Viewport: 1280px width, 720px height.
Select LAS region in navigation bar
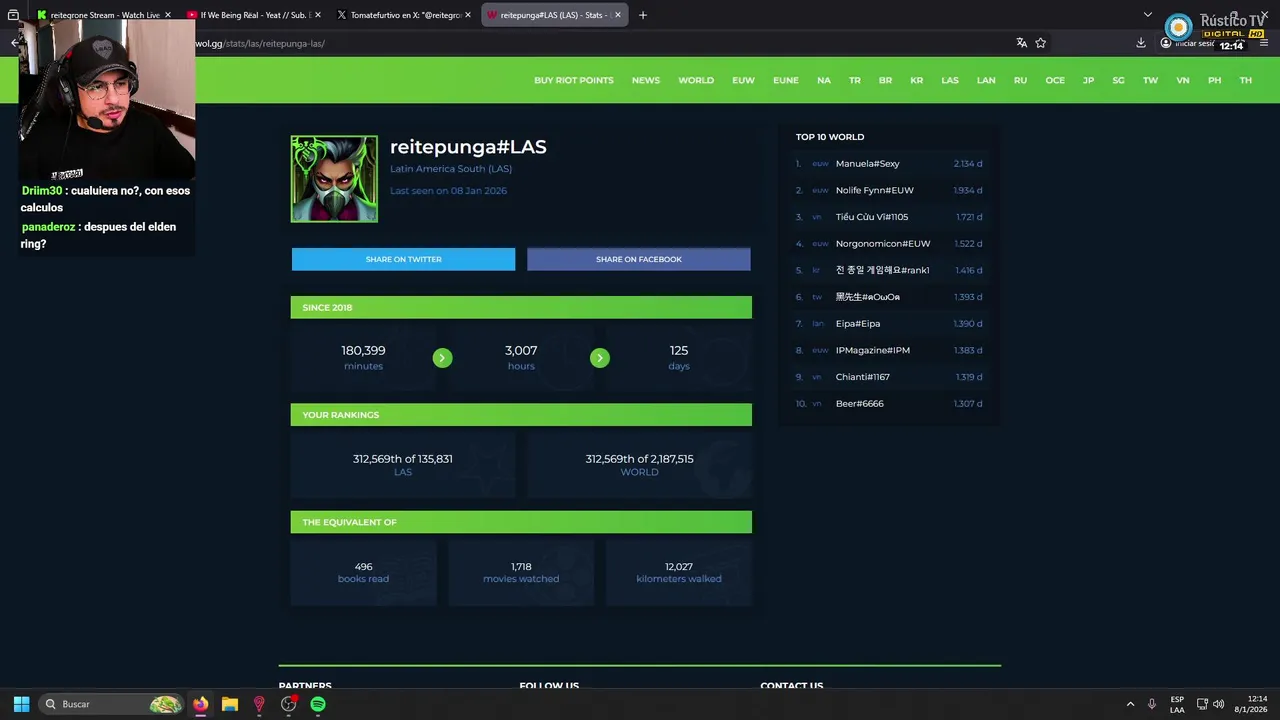tap(950, 80)
